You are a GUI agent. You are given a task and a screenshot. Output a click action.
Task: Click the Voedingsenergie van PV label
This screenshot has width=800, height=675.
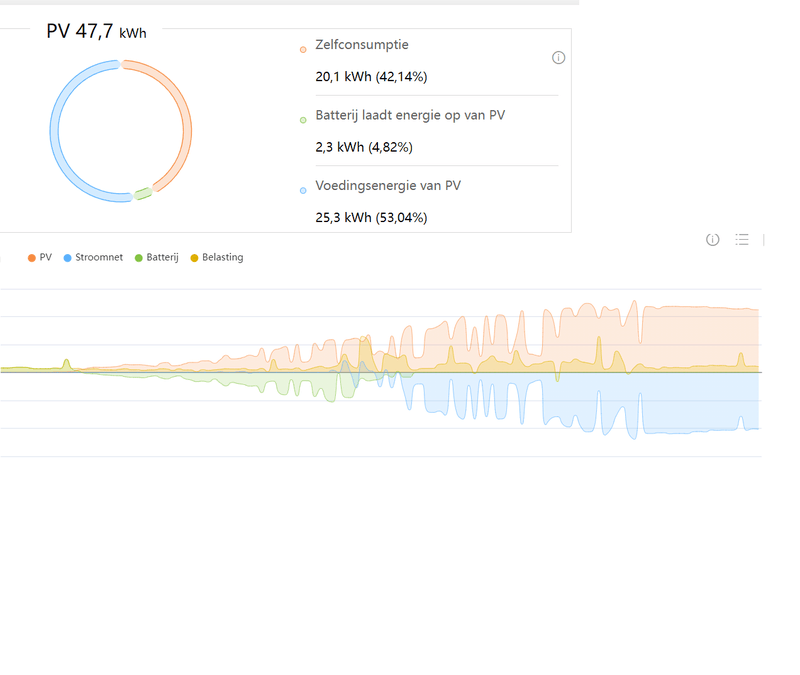coord(388,185)
